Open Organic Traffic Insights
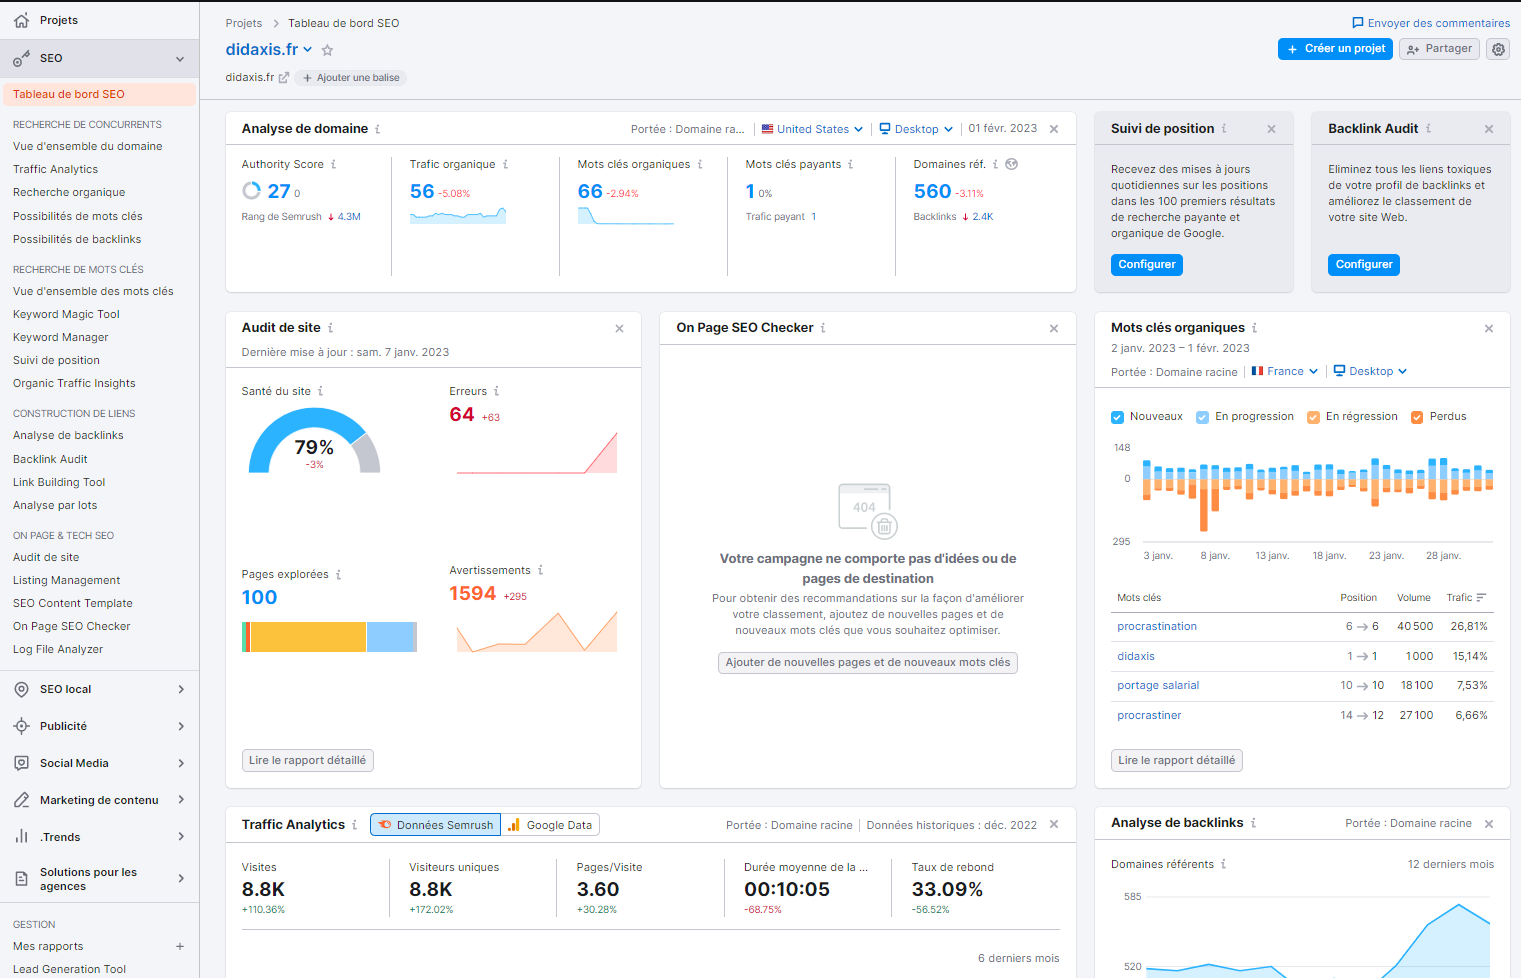This screenshot has width=1521, height=978. [x=74, y=383]
